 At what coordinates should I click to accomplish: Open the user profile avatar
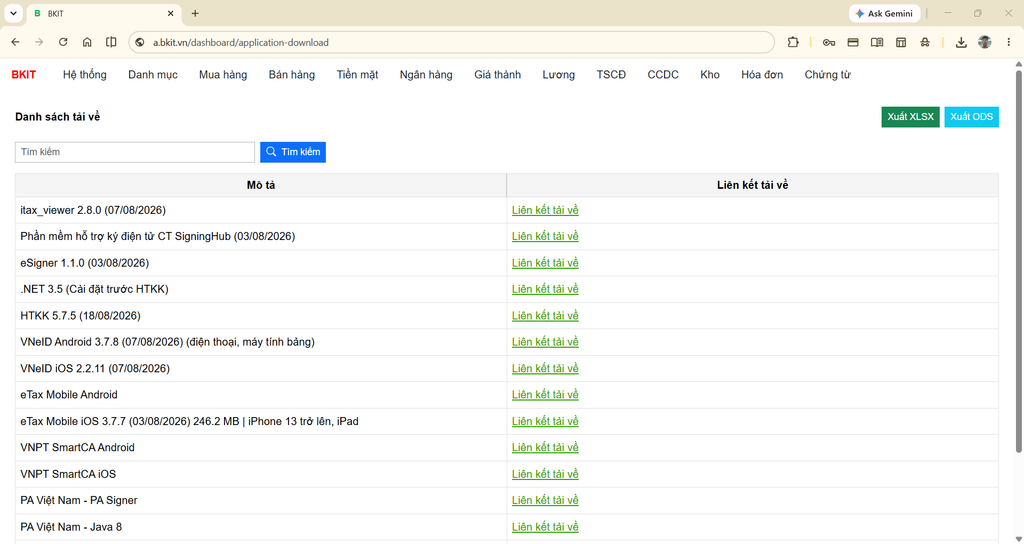tap(985, 42)
